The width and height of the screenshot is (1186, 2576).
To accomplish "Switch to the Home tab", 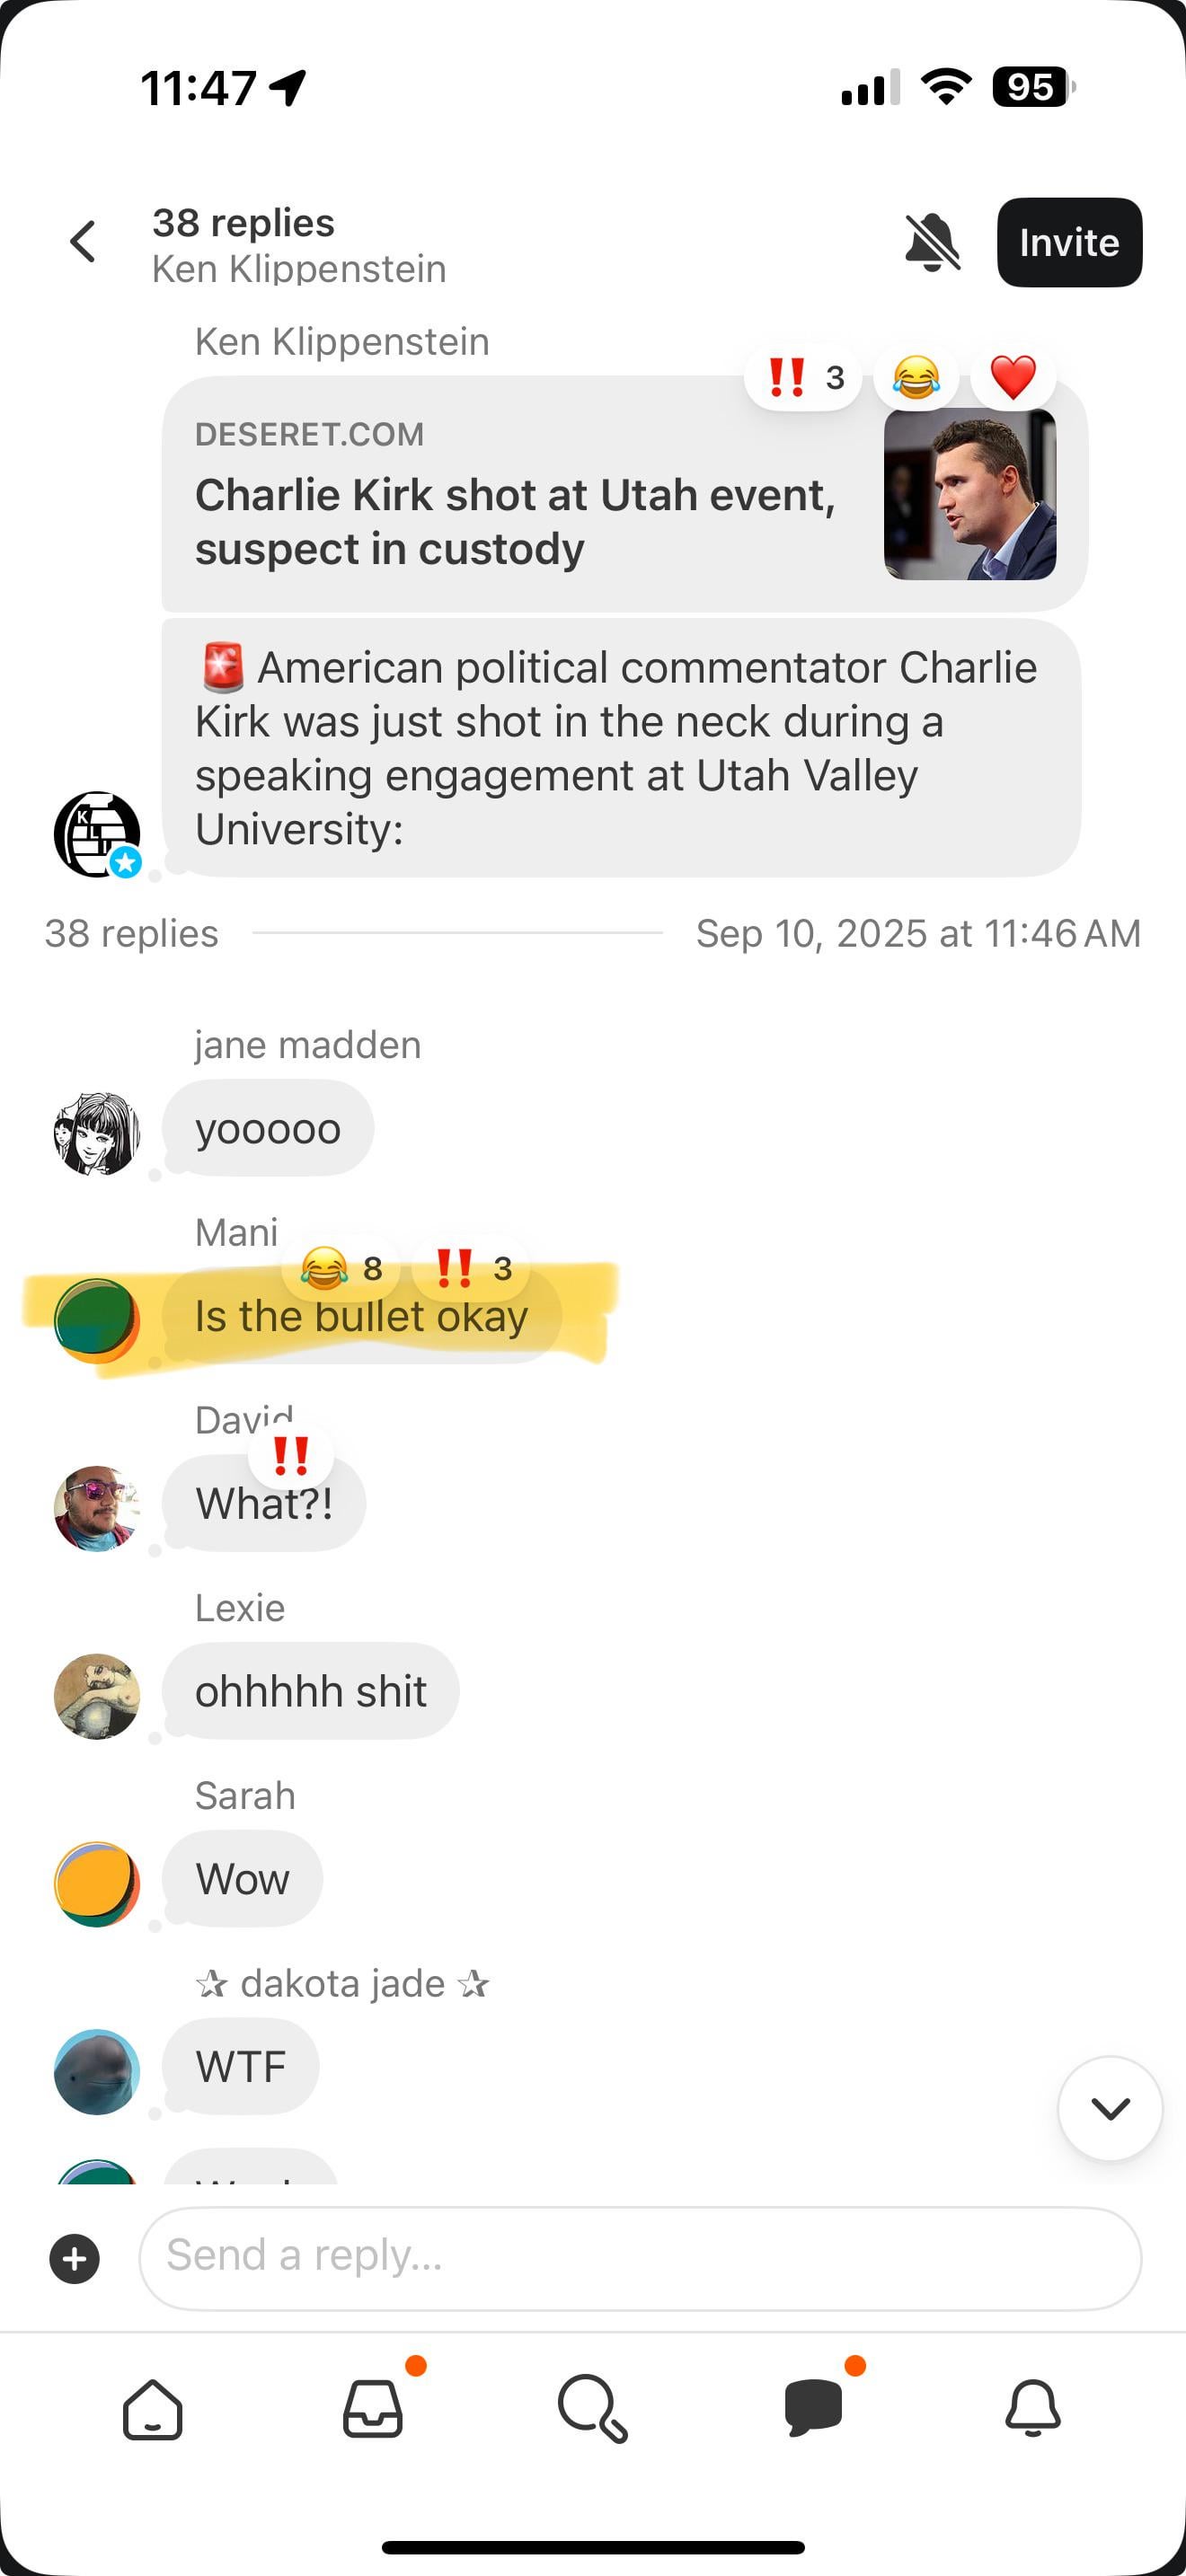I will (x=153, y=2409).
